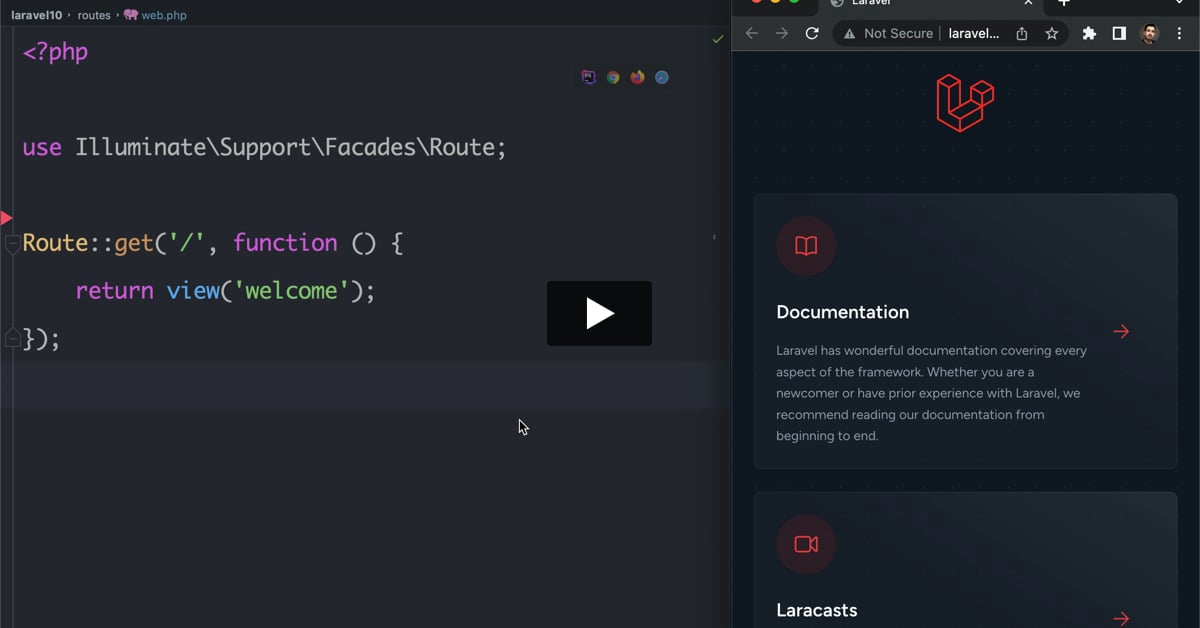Screen dimensions: 1200x628
Task: Click the Not Secure warning in address bar
Action: pos(888,33)
